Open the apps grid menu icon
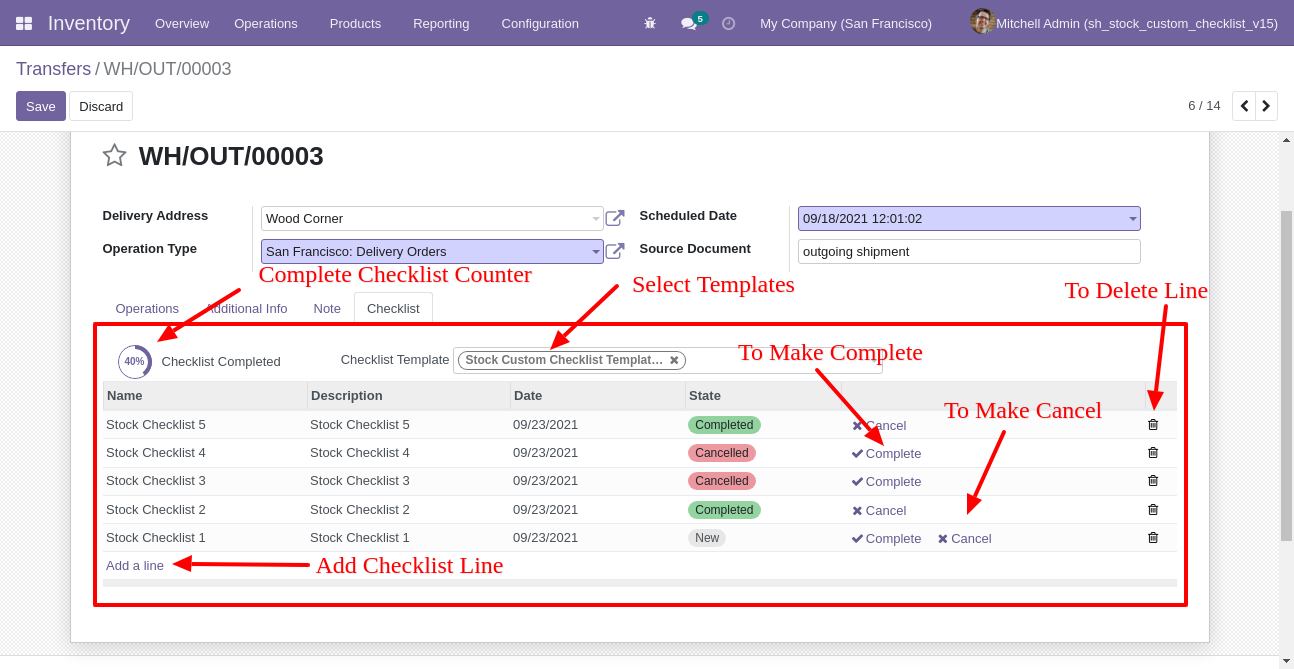The height and width of the screenshot is (669, 1294). point(24,23)
